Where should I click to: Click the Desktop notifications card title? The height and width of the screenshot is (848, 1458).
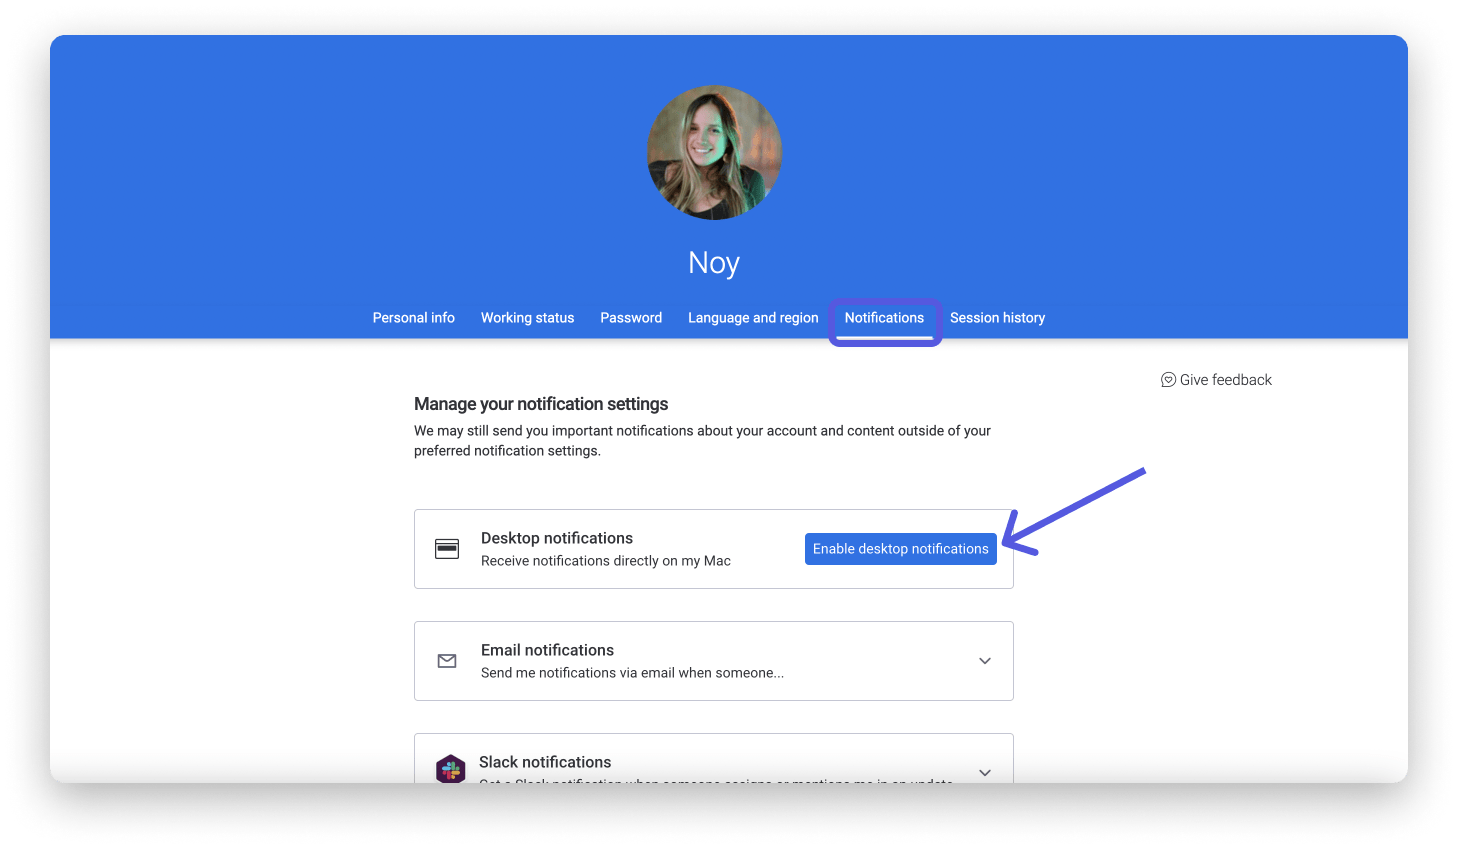(x=557, y=537)
